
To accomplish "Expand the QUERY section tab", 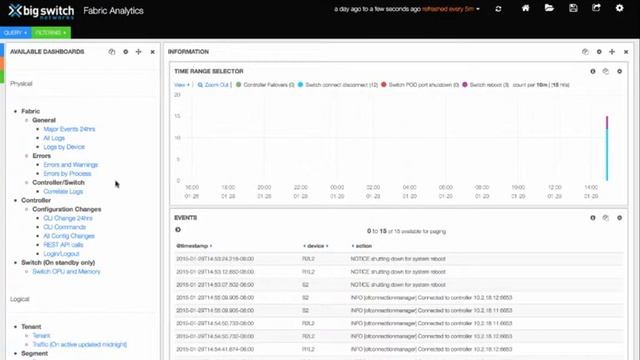I will click(16, 33).
